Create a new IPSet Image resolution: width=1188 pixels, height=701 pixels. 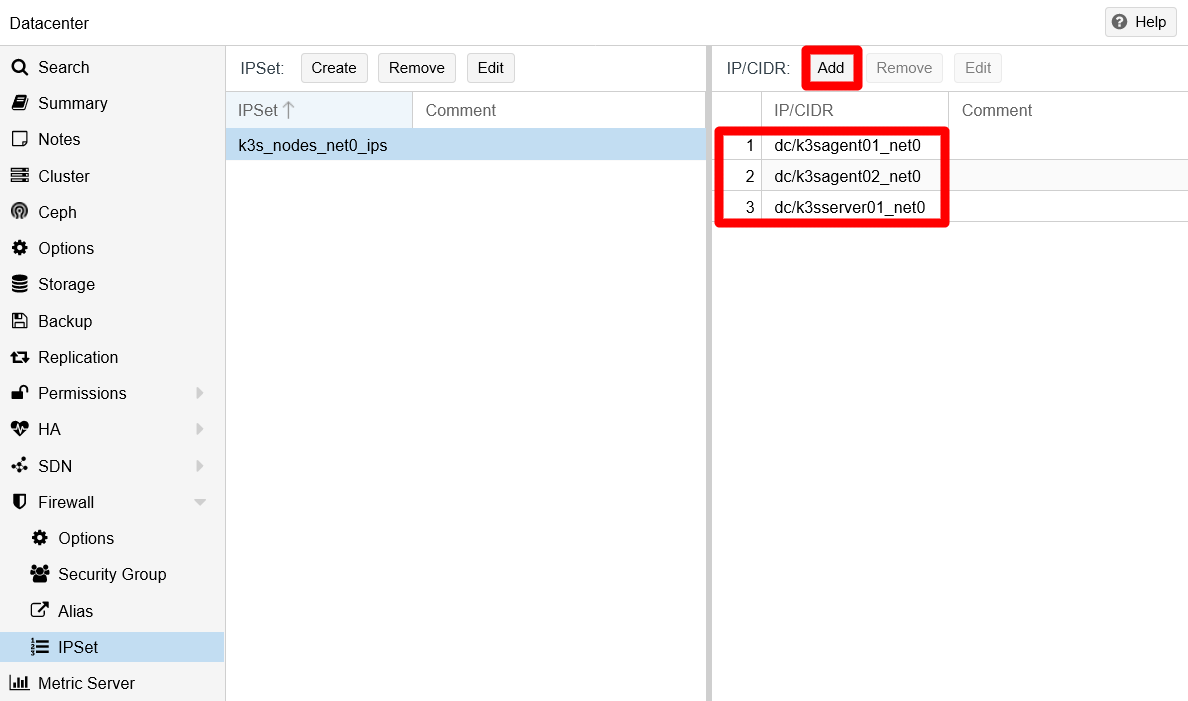click(334, 67)
